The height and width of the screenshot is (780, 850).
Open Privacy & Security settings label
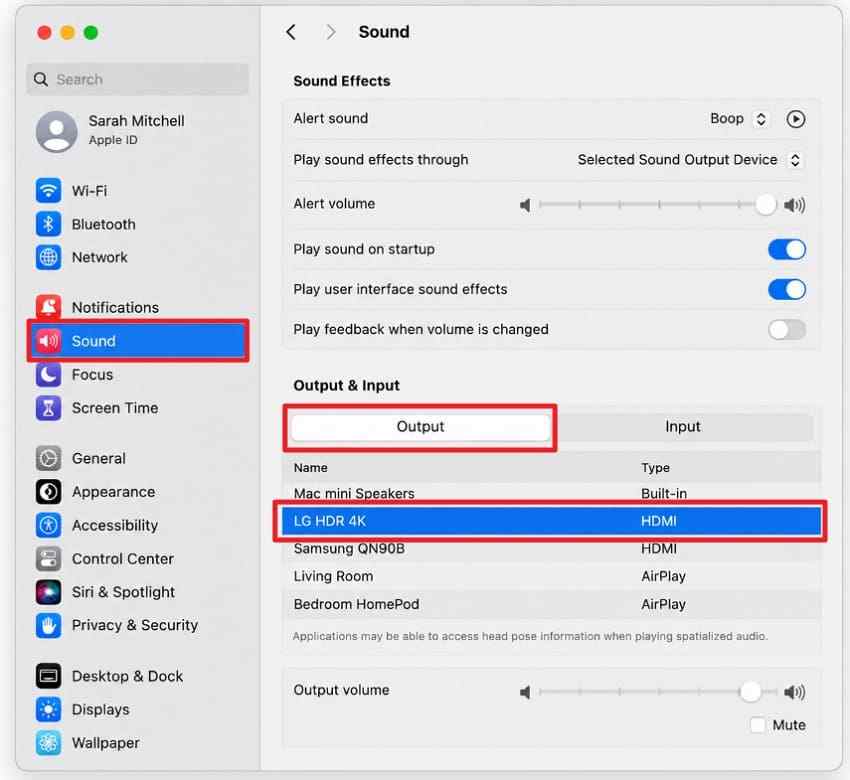coord(135,625)
